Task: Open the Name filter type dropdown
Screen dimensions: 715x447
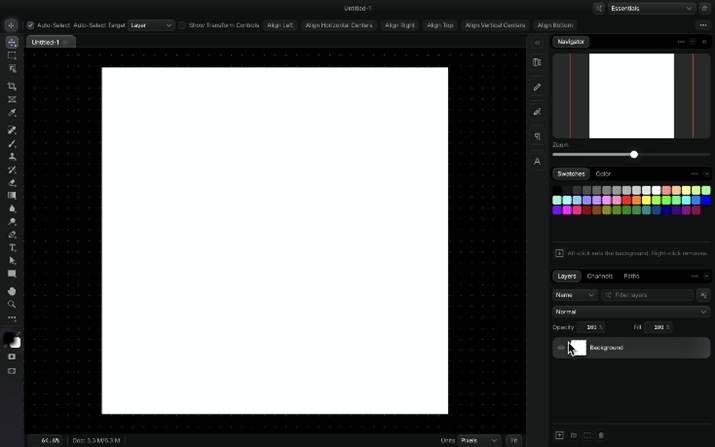Action: click(575, 295)
